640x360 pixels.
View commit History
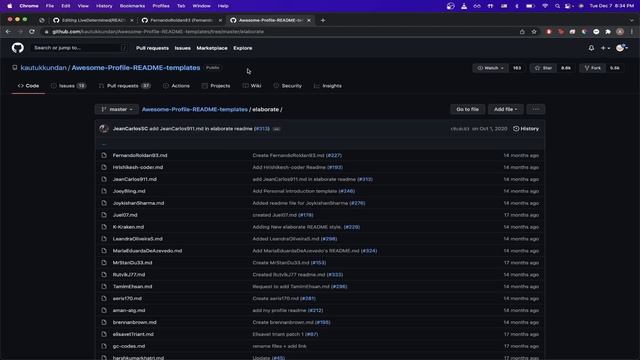click(x=526, y=129)
